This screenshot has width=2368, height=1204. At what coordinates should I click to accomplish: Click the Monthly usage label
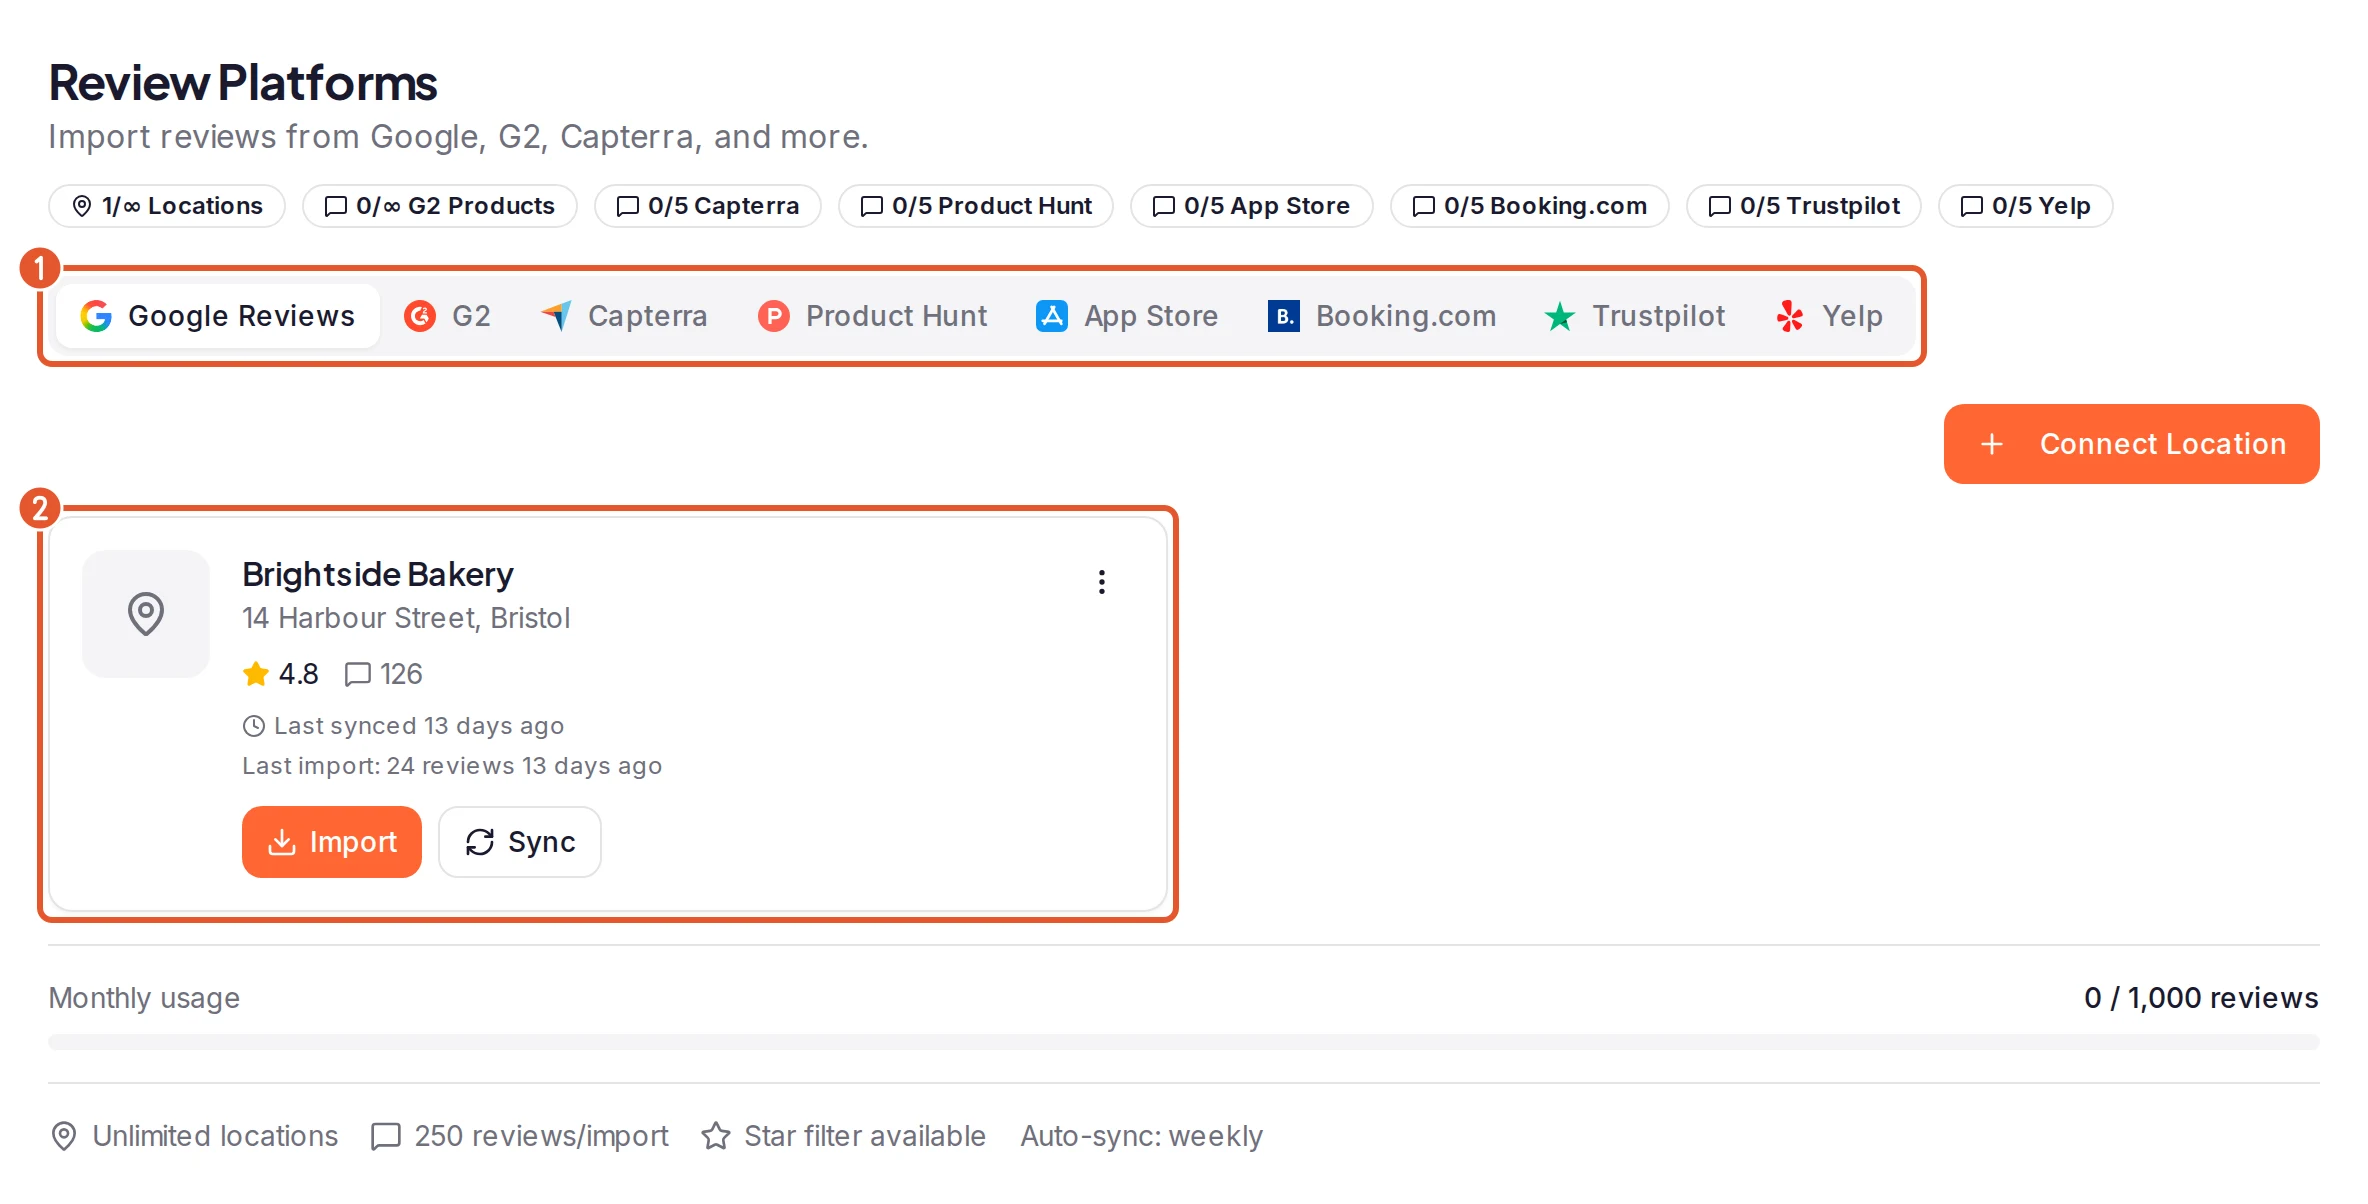[x=144, y=998]
